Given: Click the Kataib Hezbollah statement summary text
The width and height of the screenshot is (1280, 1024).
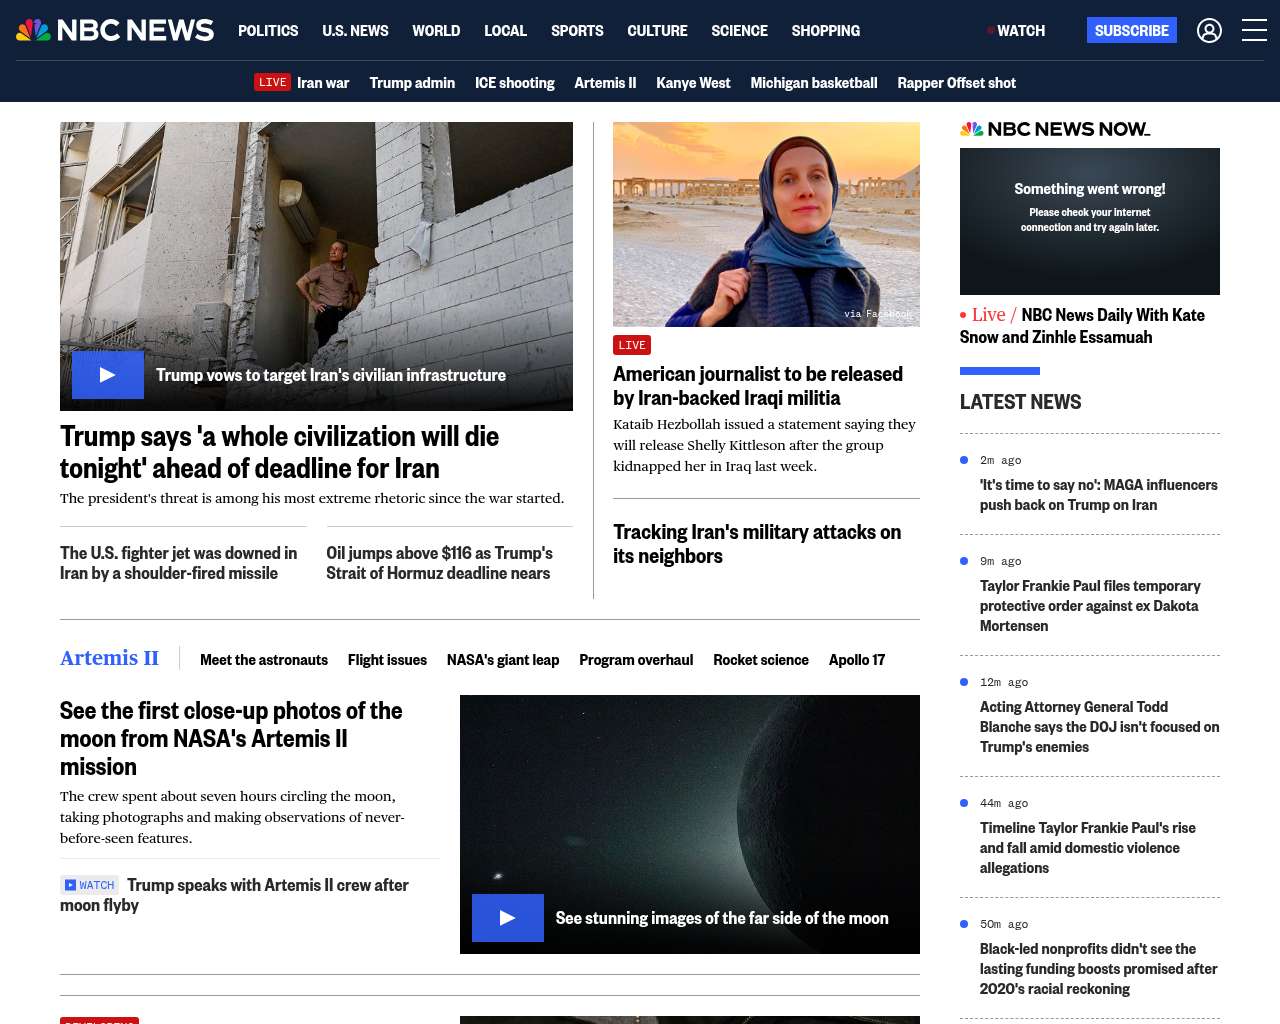Looking at the screenshot, I should coord(764,445).
